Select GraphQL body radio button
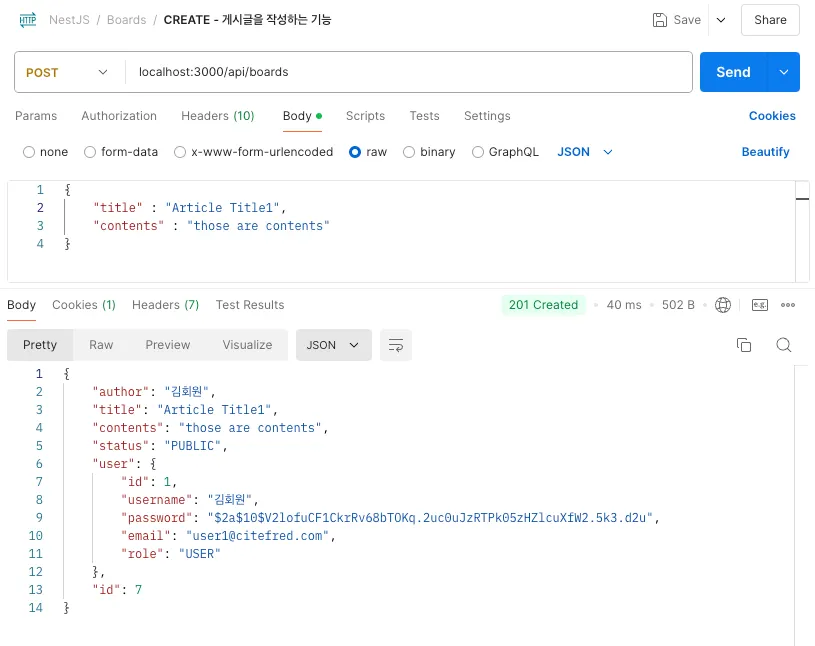 click(x=478, y=152)
